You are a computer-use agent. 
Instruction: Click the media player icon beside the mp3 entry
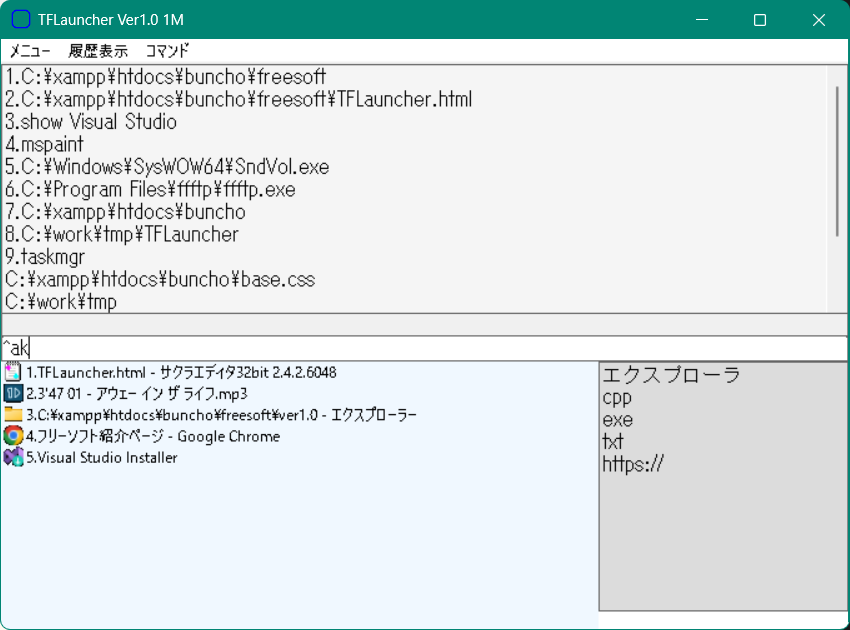13,393
